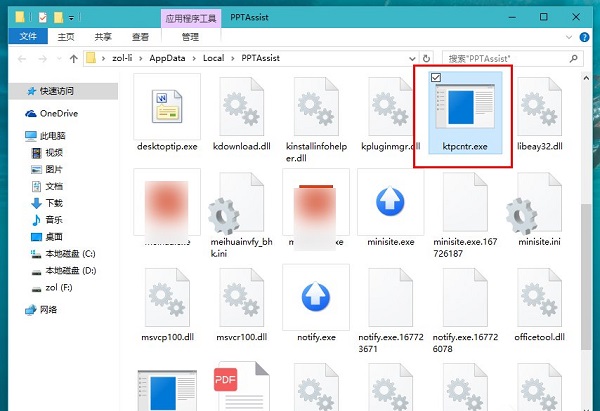Open the desktoptip.exe file icon
The image size is (600, 411).
tap(167, 106)
